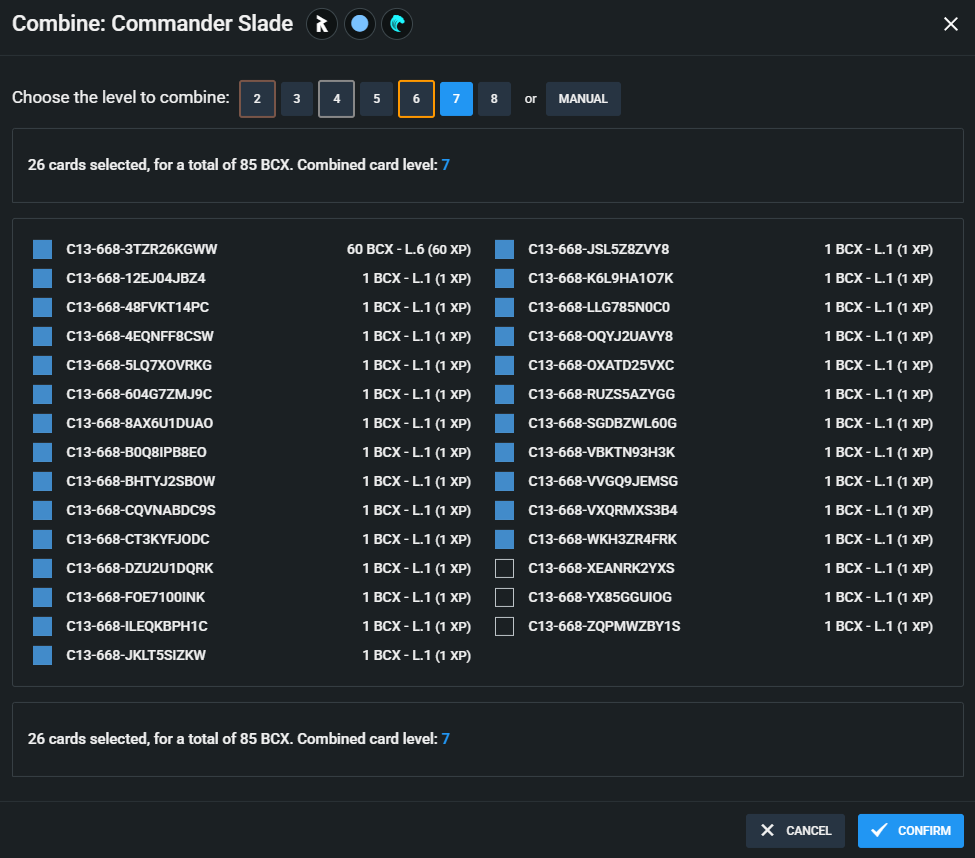
Task: Check the C13-668-XEANRK2YXS checkbox
Action: pos(504,568)
